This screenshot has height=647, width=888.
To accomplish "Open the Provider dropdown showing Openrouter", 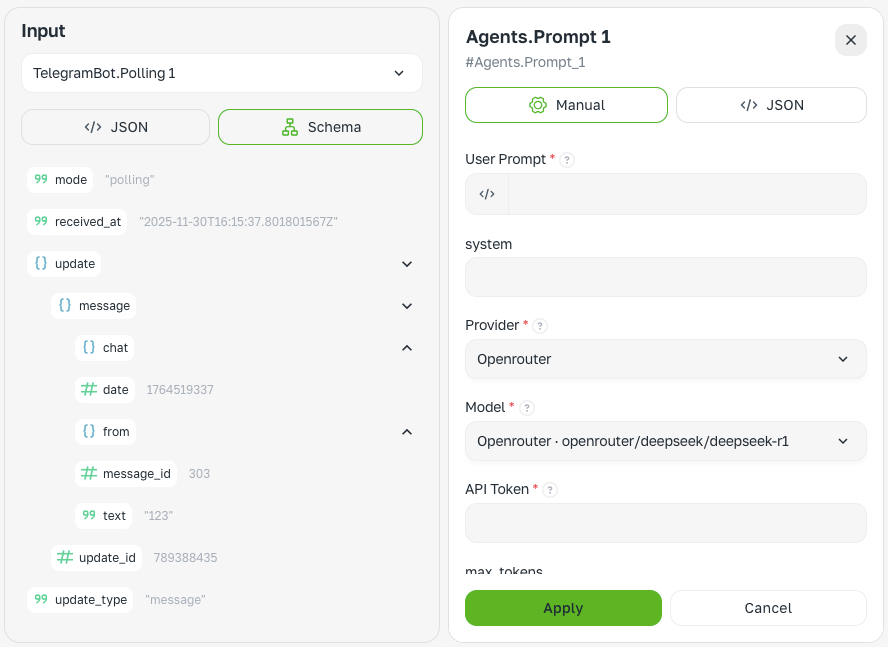I will 665,359.
